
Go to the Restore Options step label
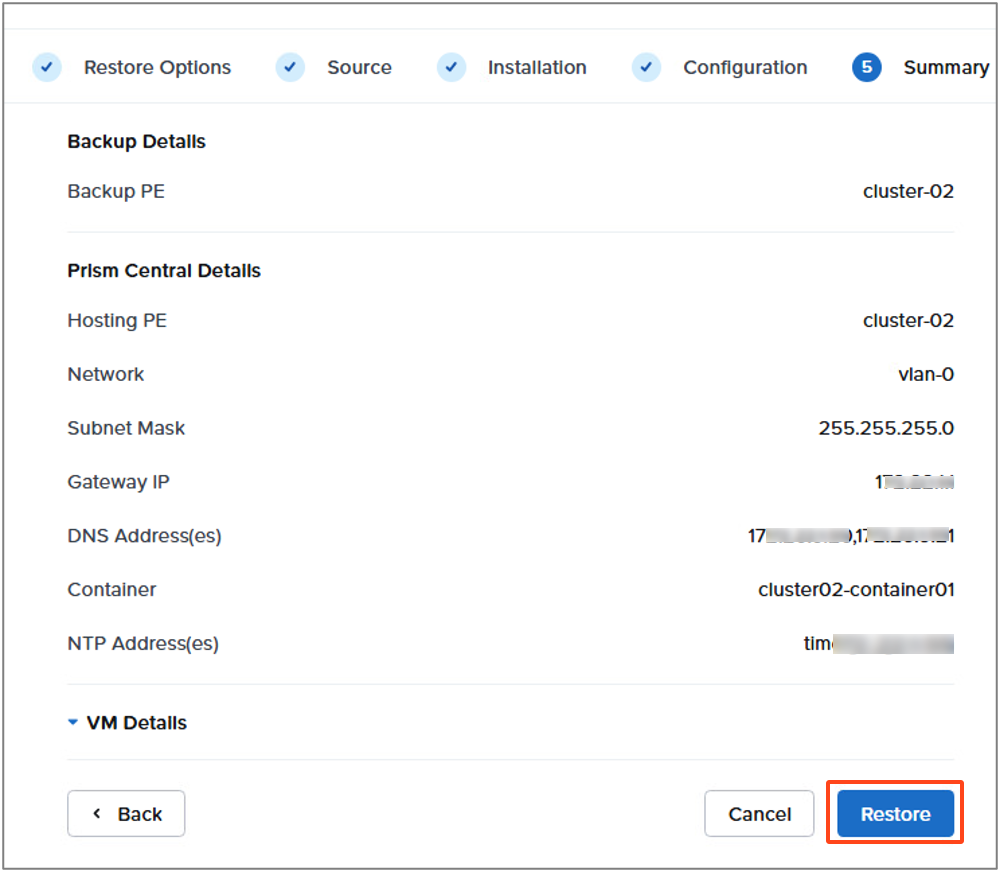158,68
